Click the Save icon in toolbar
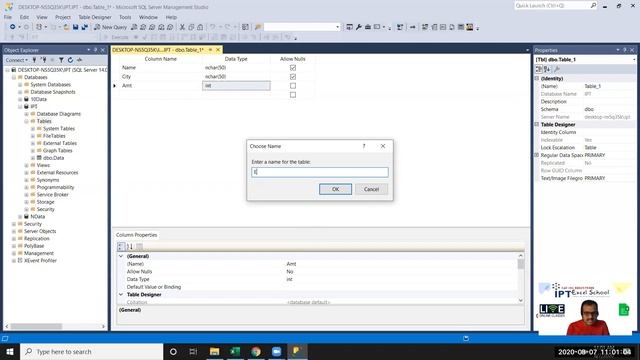 click(x=76, y=27)
